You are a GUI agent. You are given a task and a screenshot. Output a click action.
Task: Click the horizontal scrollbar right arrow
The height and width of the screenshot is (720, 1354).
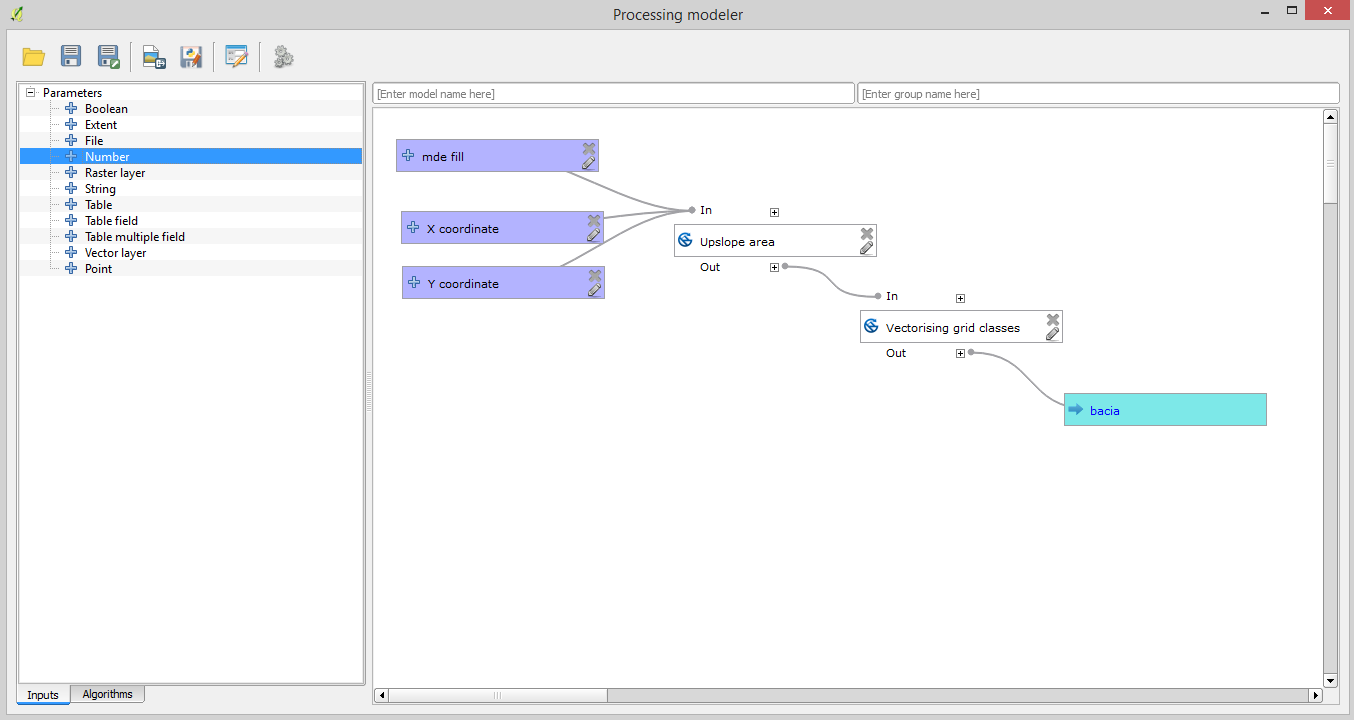(x=1315, y=695)
